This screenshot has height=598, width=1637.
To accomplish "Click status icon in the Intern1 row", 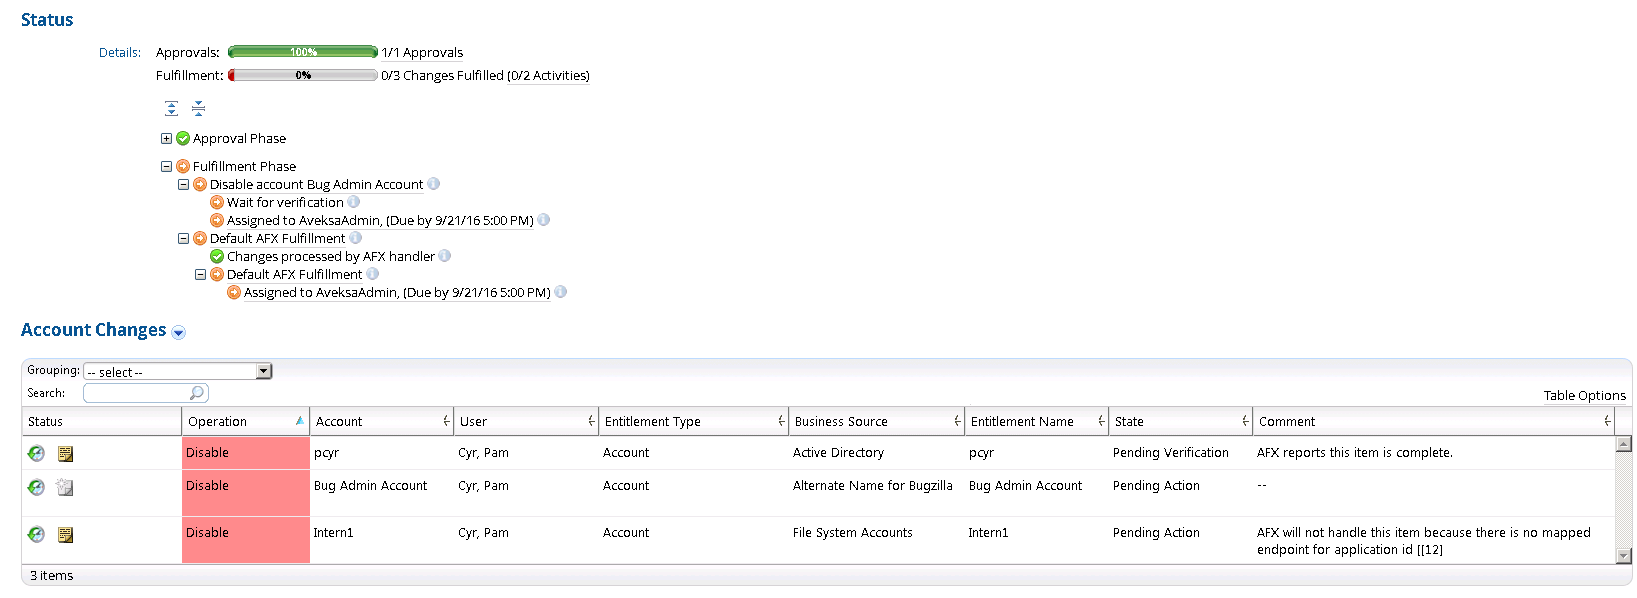I will [36, 535].
